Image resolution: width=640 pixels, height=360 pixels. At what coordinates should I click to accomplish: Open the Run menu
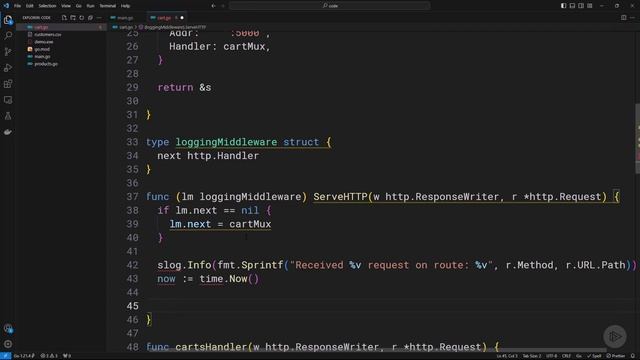[90, 6]
